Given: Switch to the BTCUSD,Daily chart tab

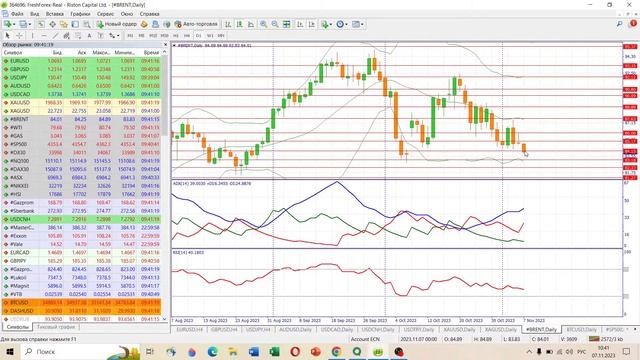Looking at the screenshot, I should pos(582,329).
